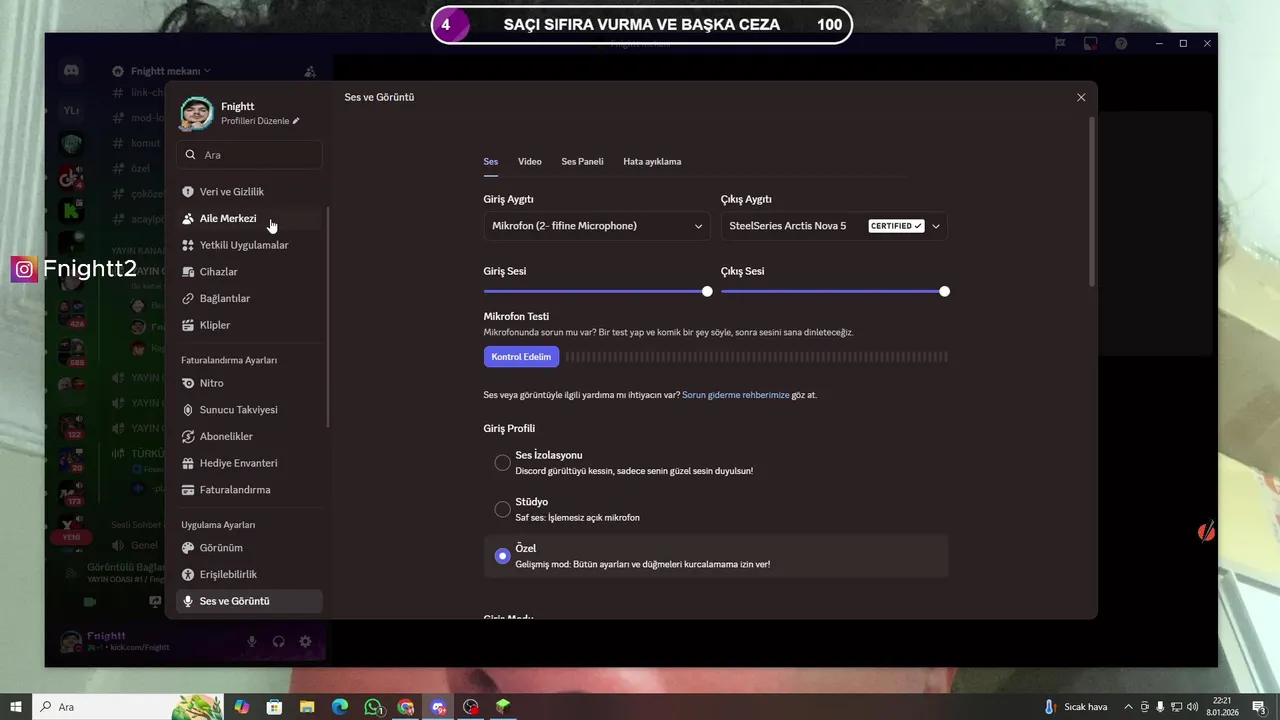Screen dimensions: 1280x720
Task: Switch to the Hata ayıklama tab
Action: coord(652,161)
